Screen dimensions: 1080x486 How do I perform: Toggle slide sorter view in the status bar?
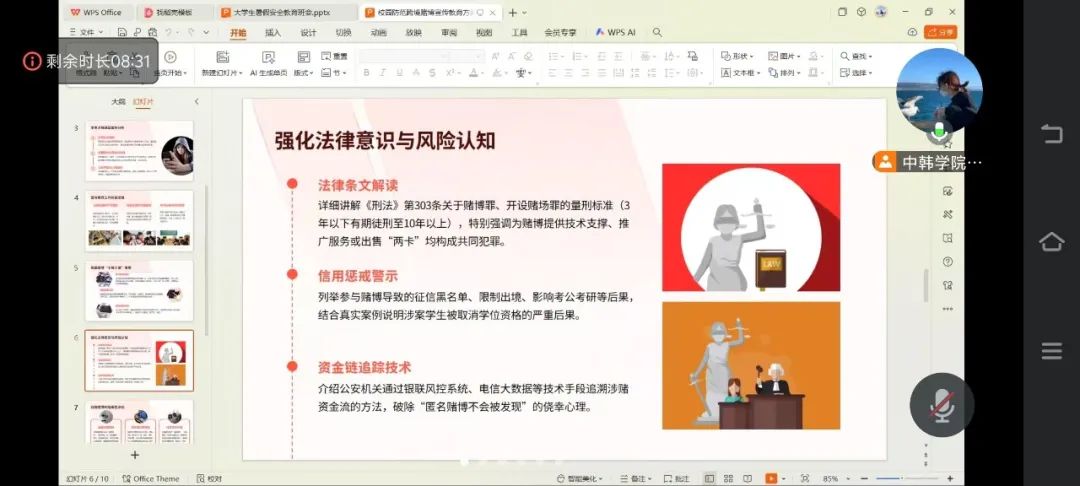pyautogui.click(x=727, y=479)
